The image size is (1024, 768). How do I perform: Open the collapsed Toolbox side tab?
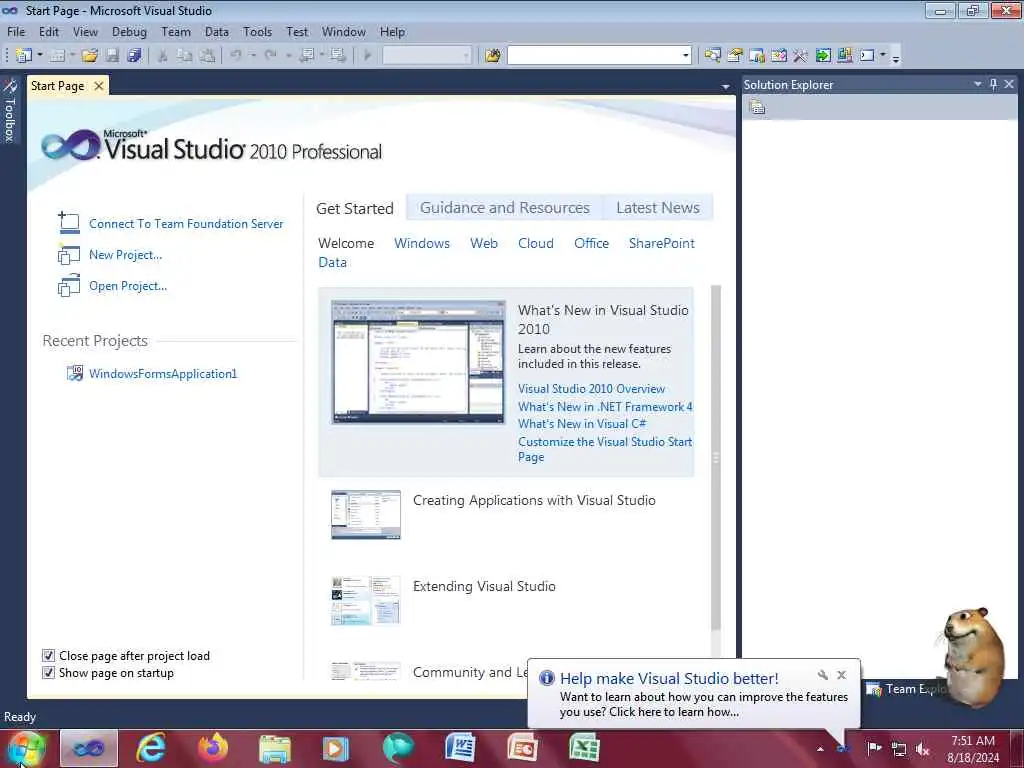pyautogui.click(x=9, y=110)
